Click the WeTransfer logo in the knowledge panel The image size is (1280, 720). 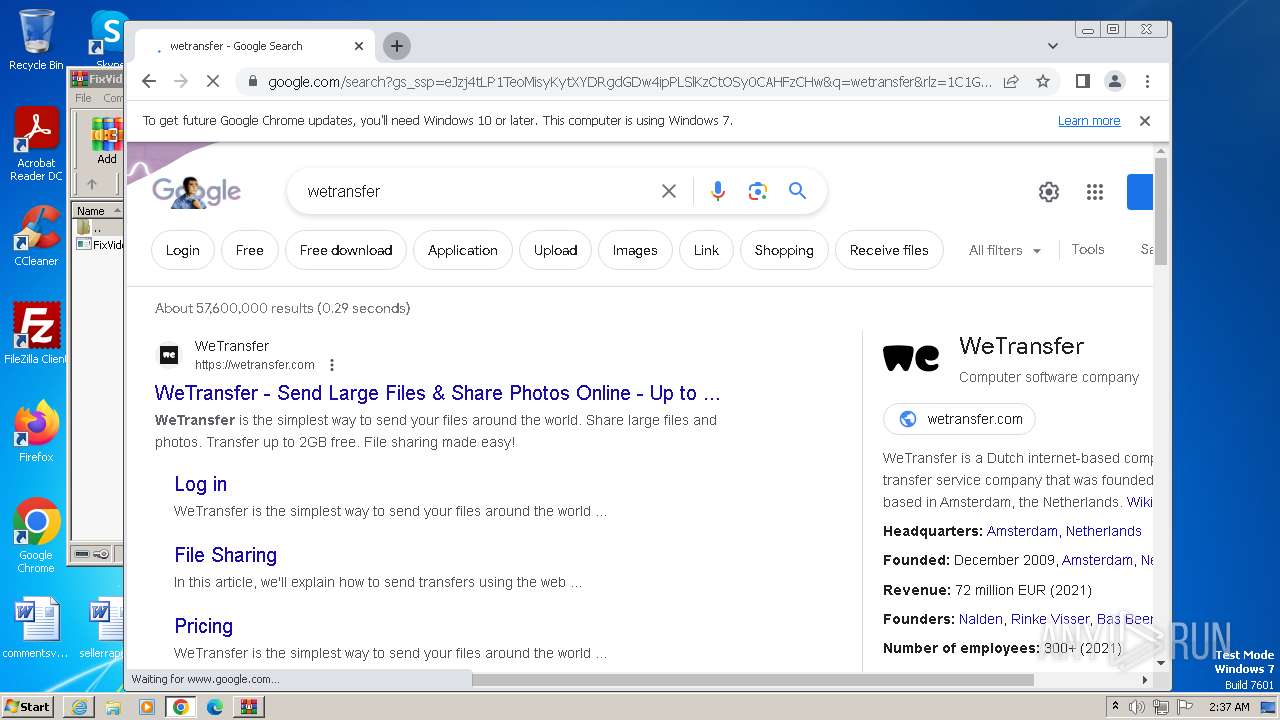911,358
